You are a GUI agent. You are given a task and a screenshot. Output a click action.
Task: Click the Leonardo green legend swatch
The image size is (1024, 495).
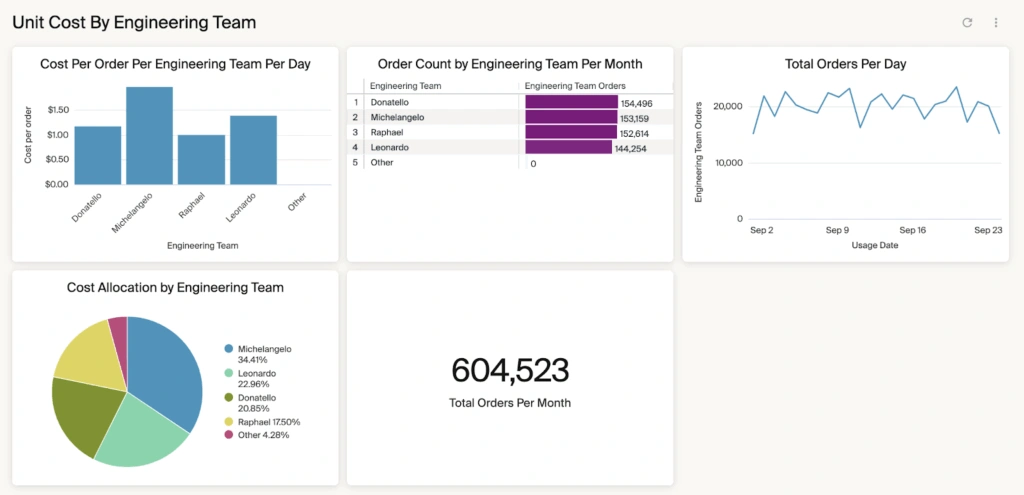[229, 373]
